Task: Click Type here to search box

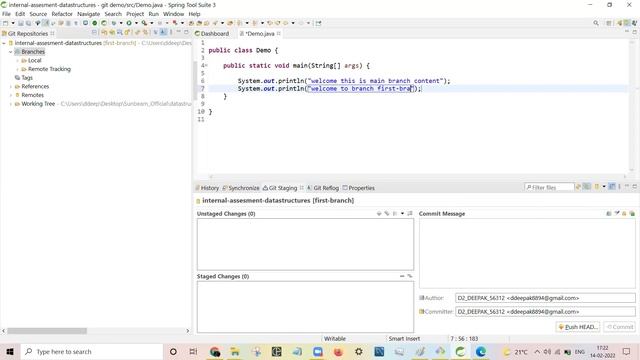Action: [91, 351]
